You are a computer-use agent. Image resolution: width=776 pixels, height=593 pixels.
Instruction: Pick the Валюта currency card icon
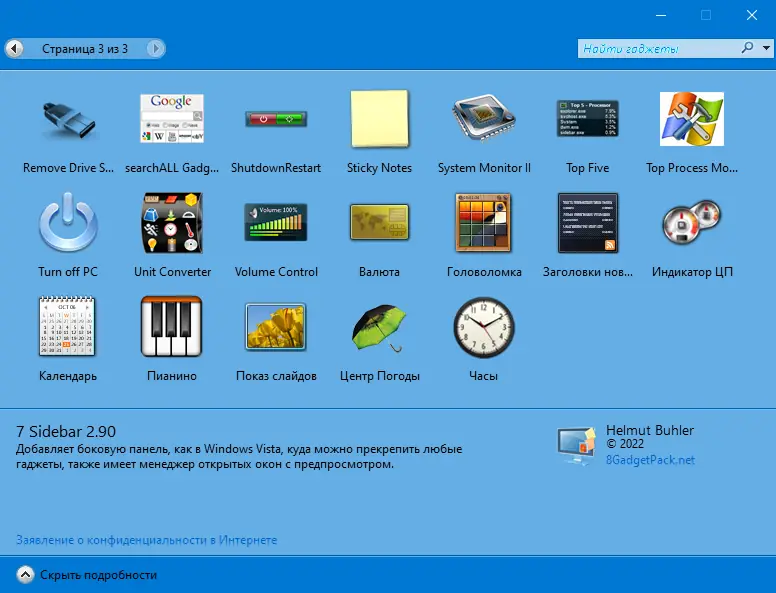tap(380, 222)
